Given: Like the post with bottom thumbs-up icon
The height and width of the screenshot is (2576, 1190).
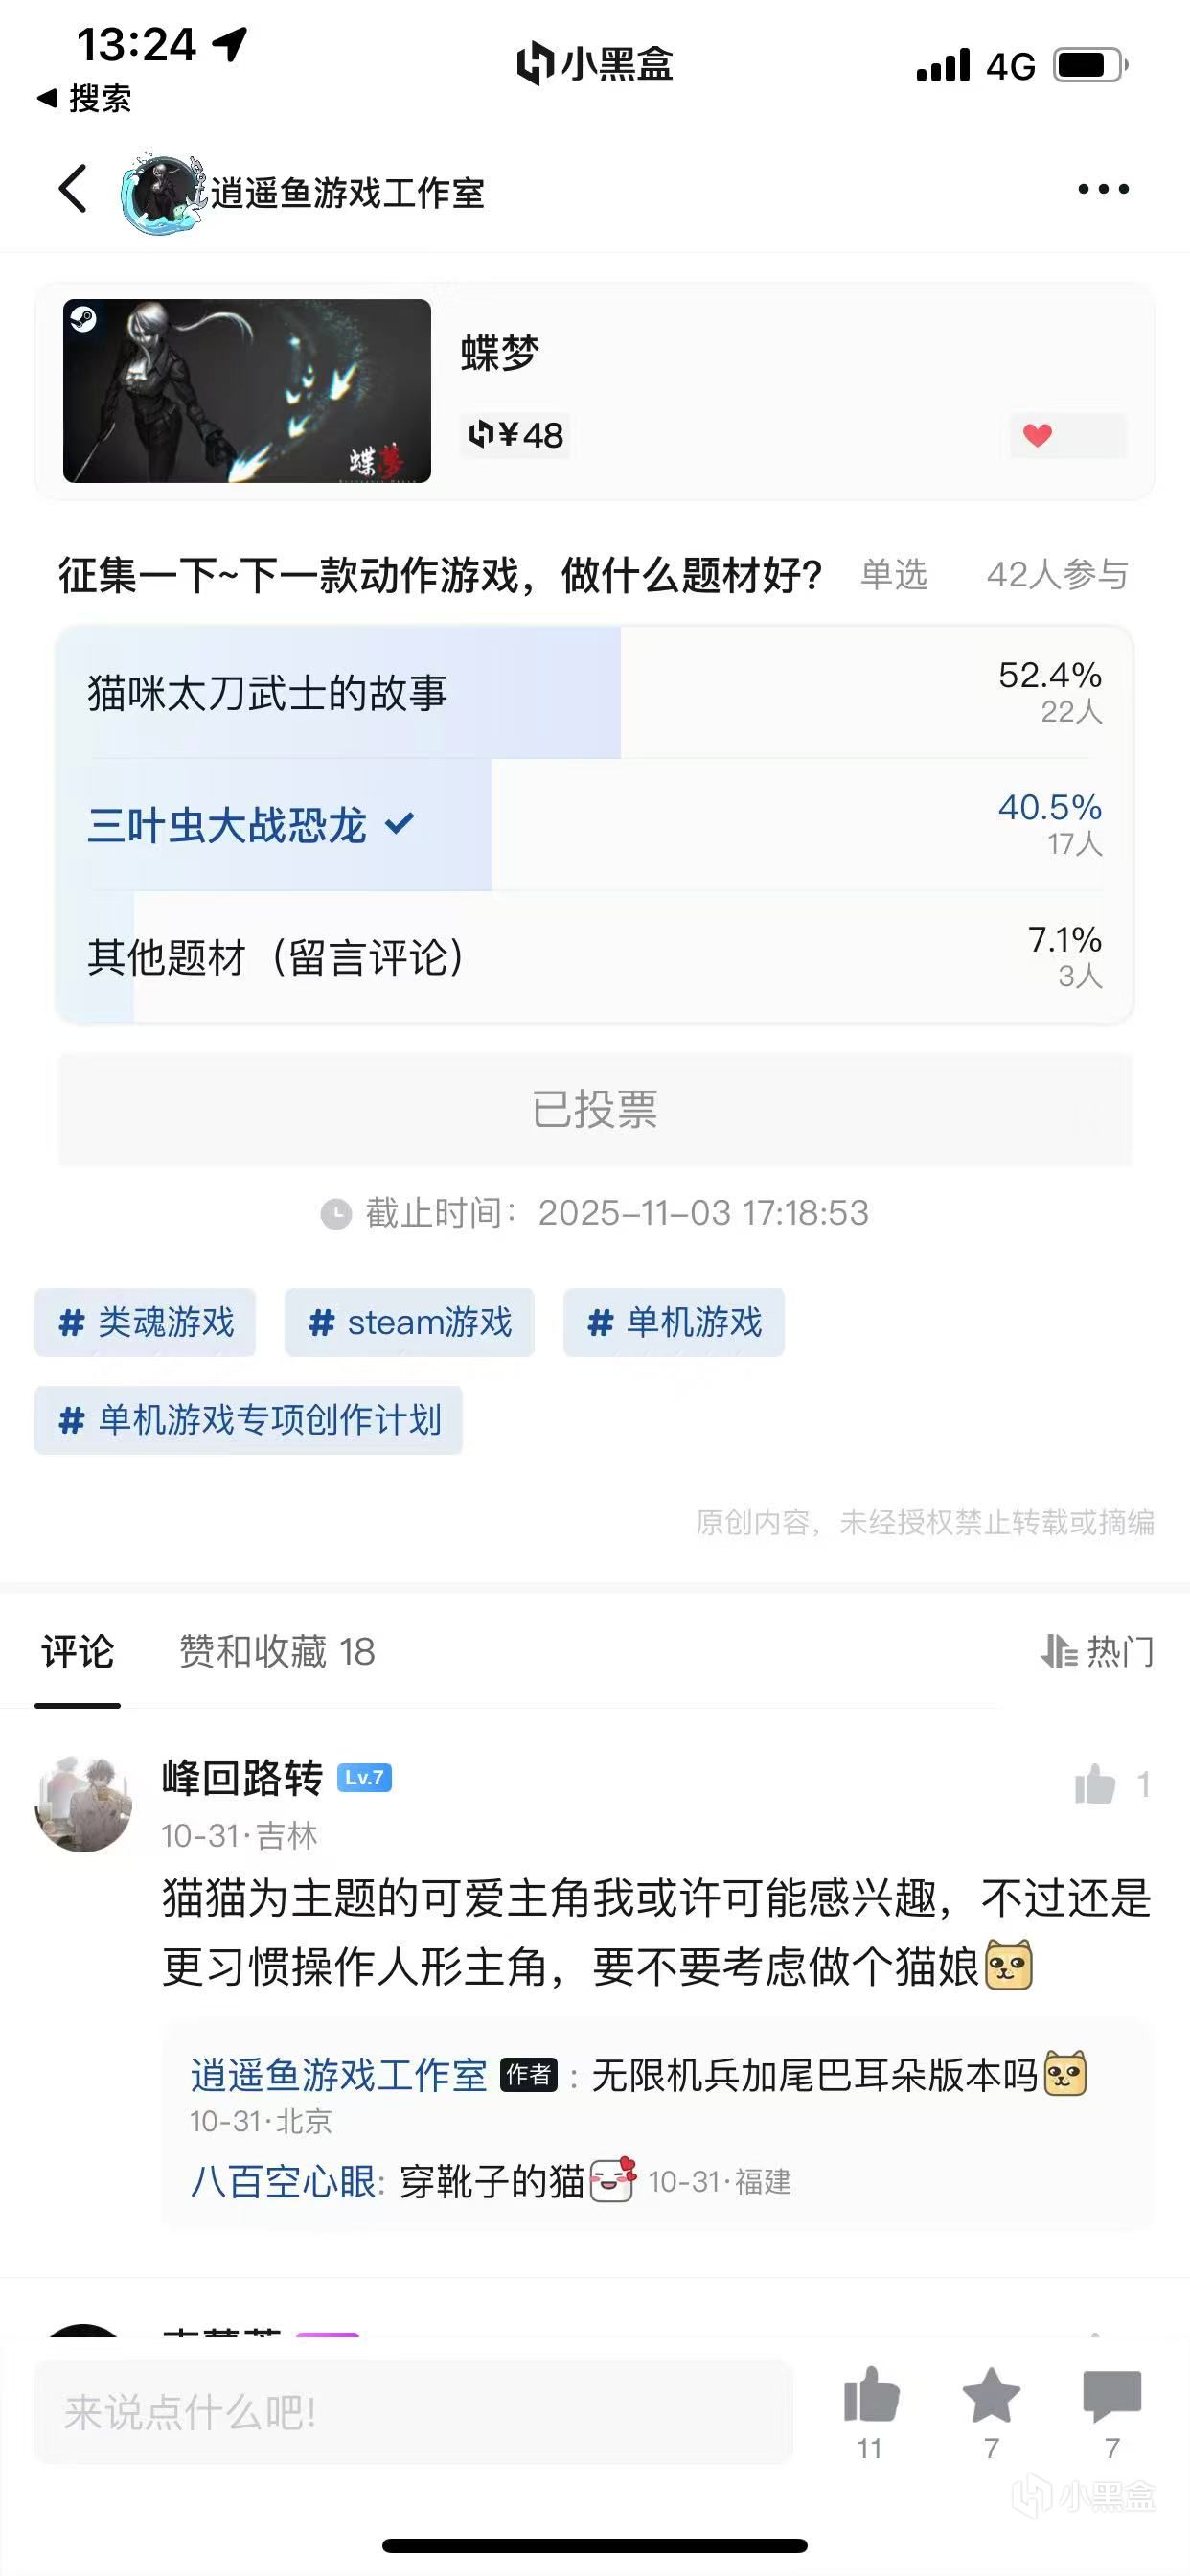Looking at the screenshot, I should coord(871,2398).
